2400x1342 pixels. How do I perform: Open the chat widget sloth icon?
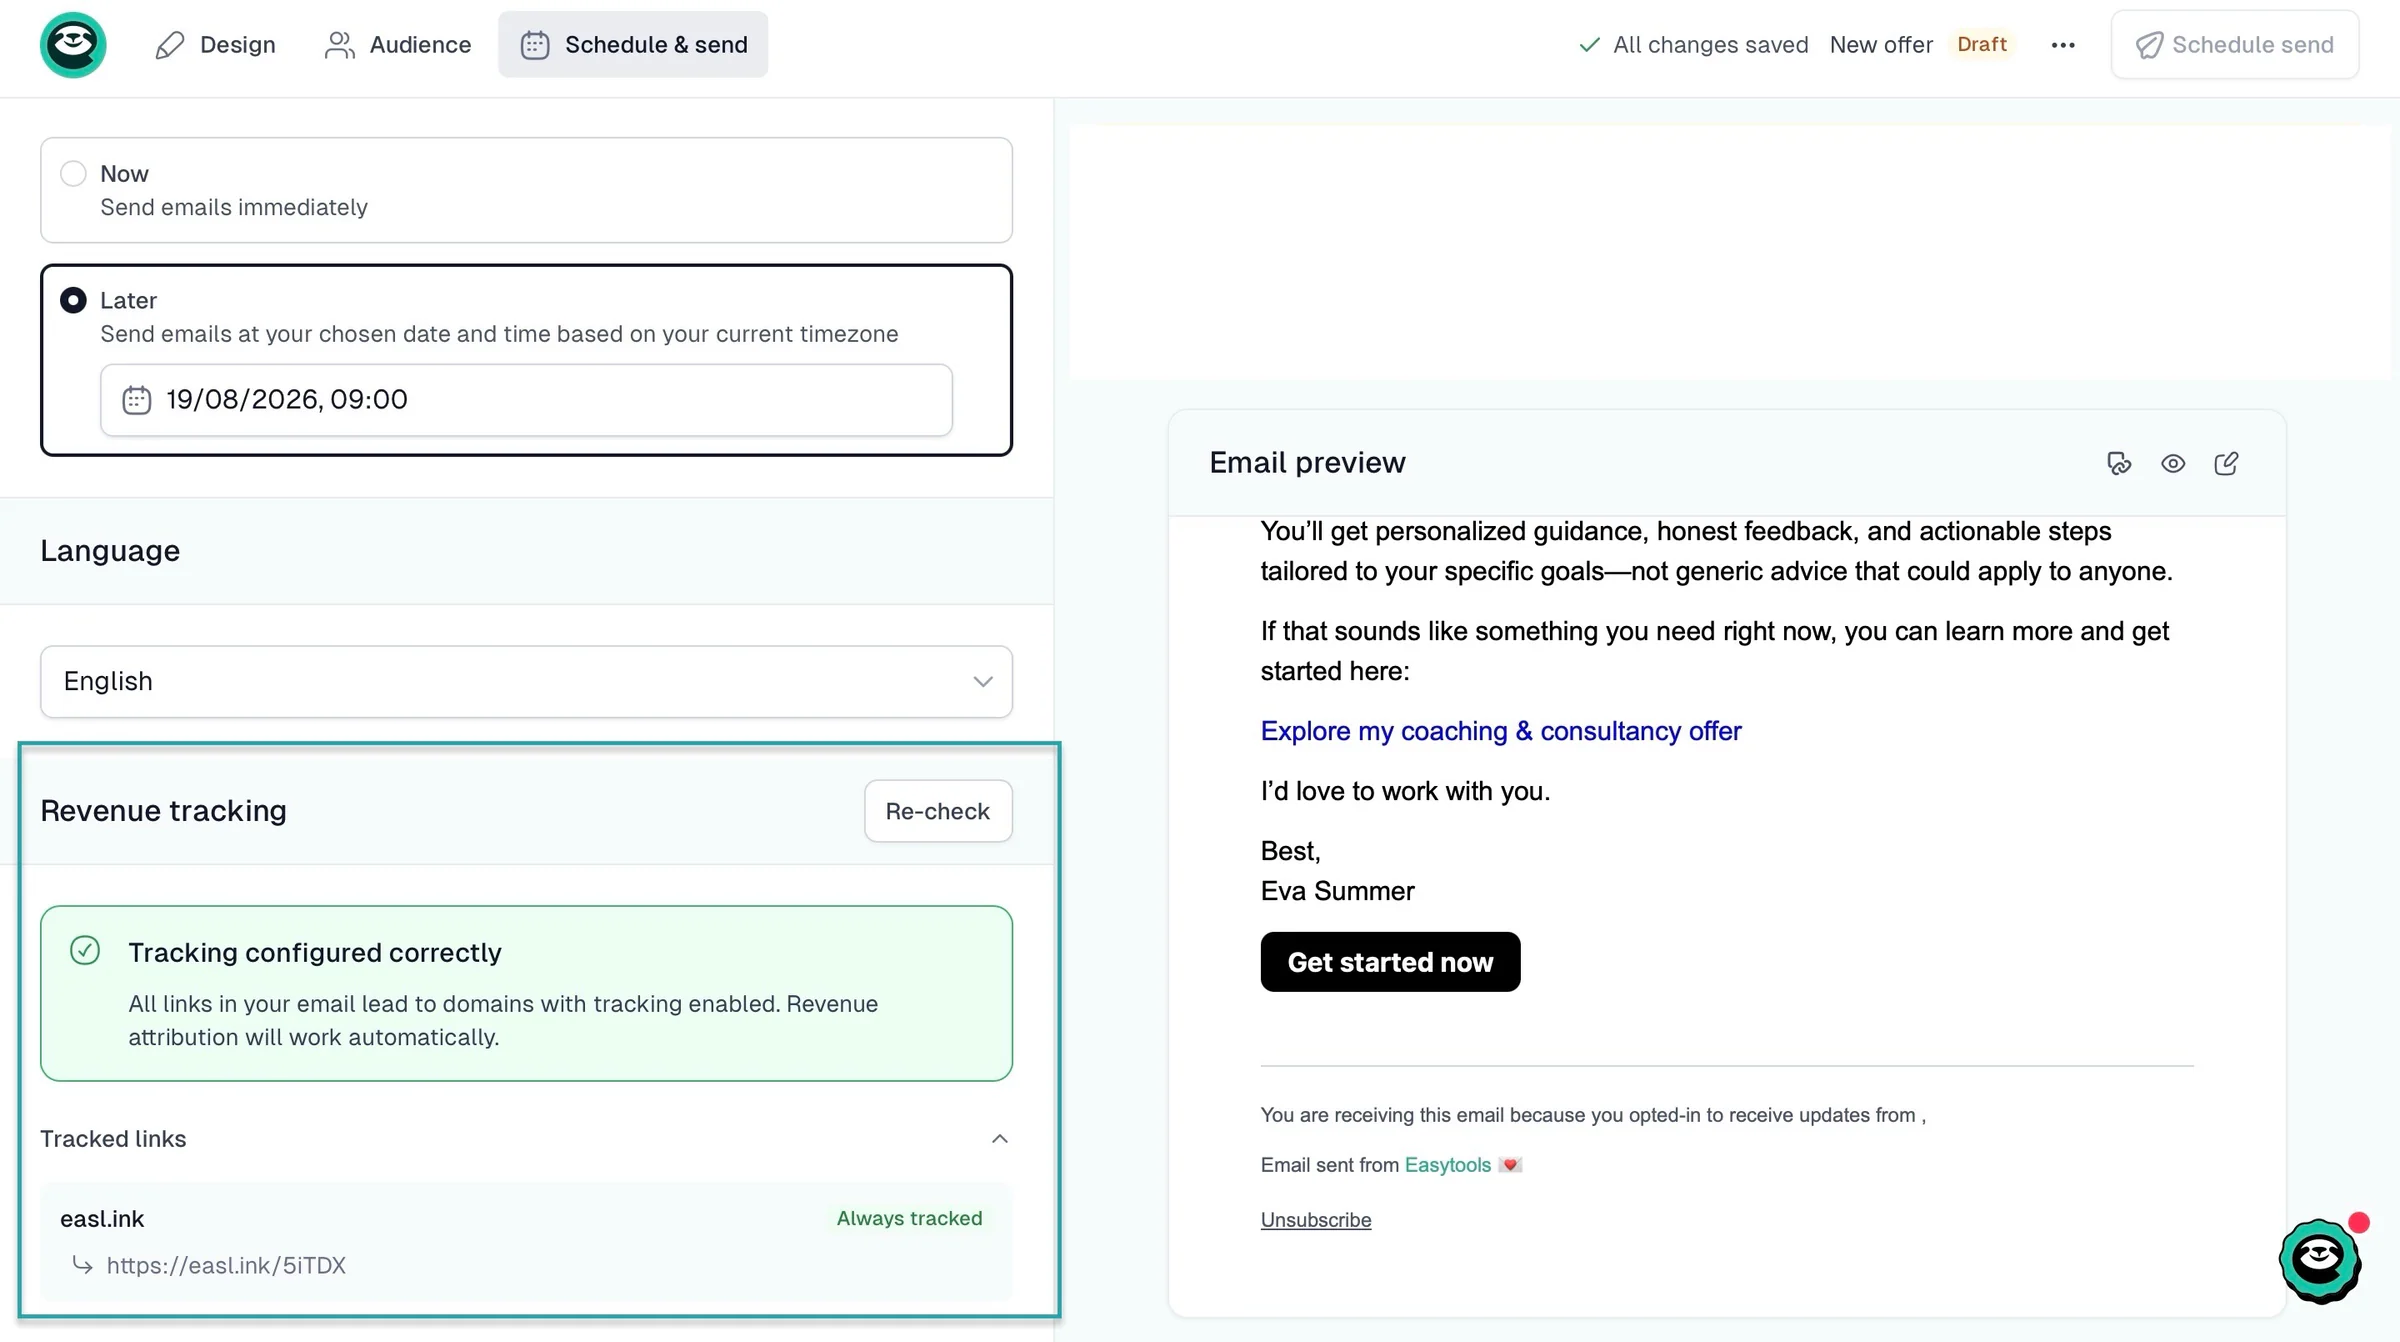[x=2319, y=1259]
